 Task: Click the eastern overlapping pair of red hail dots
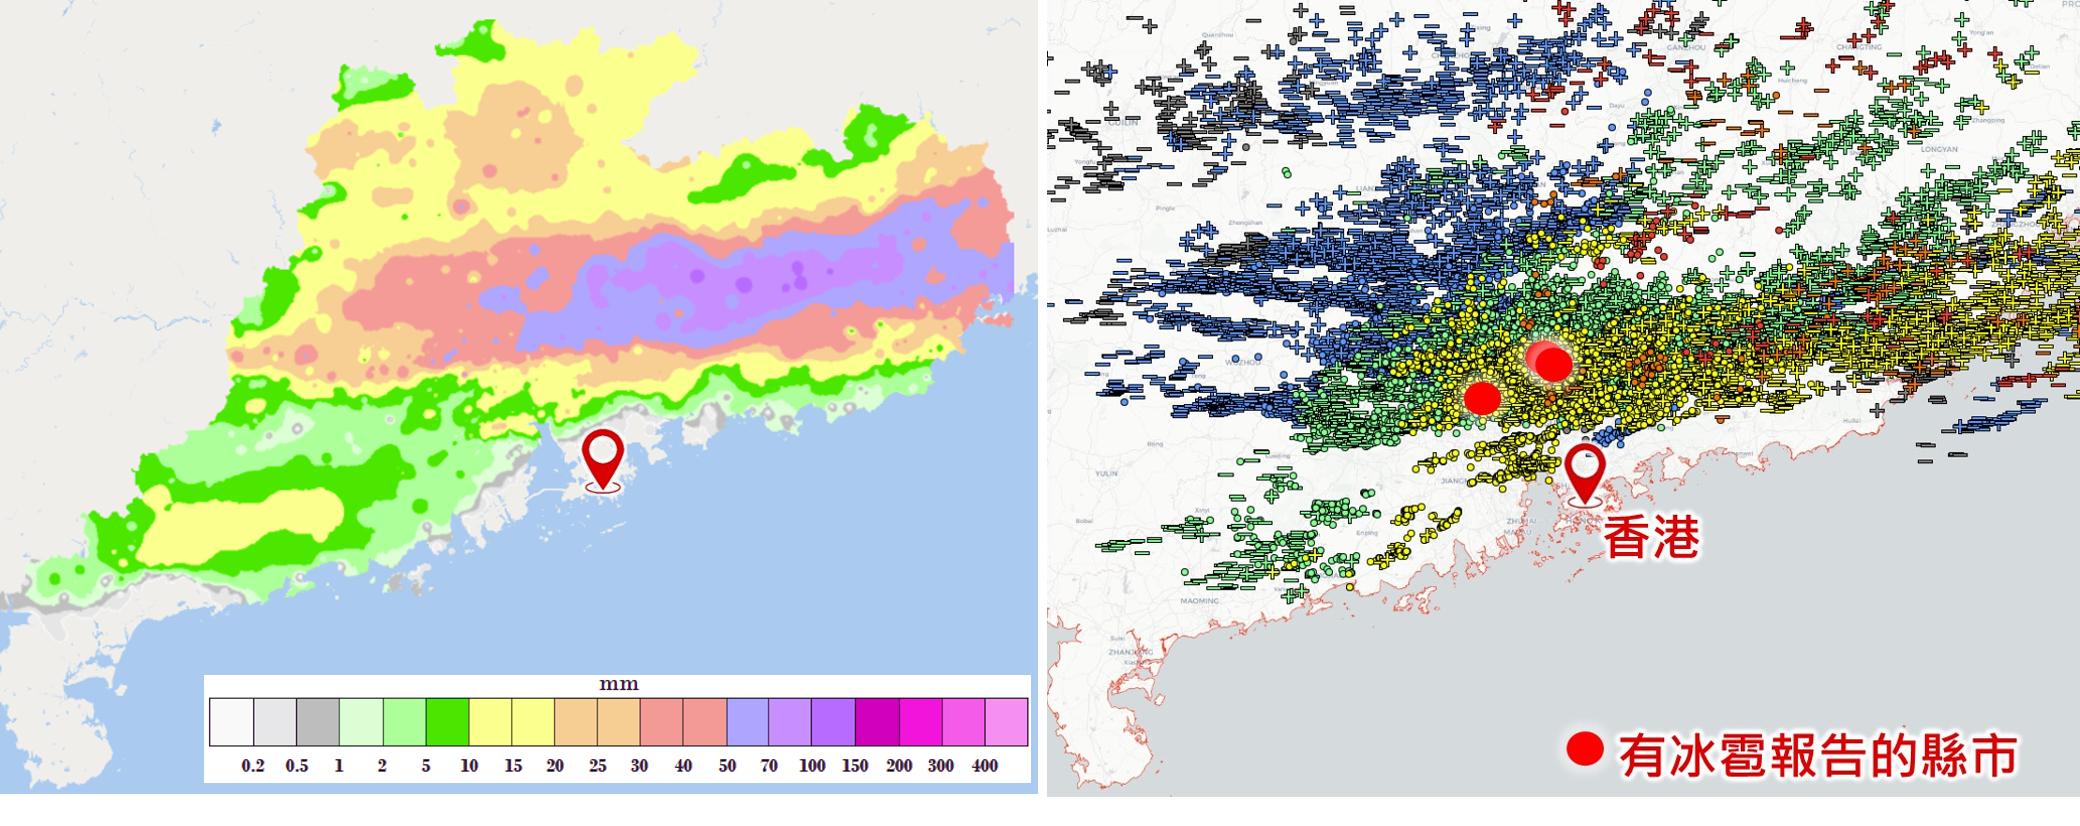pyautogui.click(x=1550, y=361)
